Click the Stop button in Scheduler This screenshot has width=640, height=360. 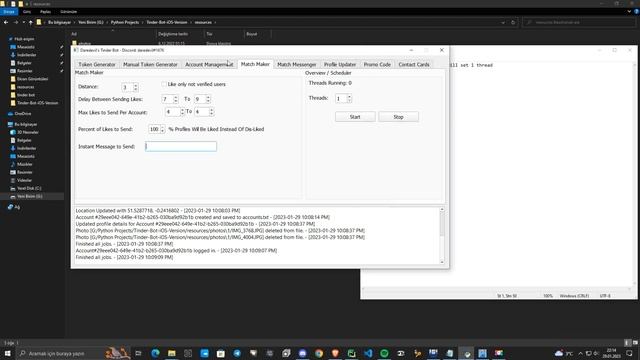pyautogui.click(x=398, y=117)
